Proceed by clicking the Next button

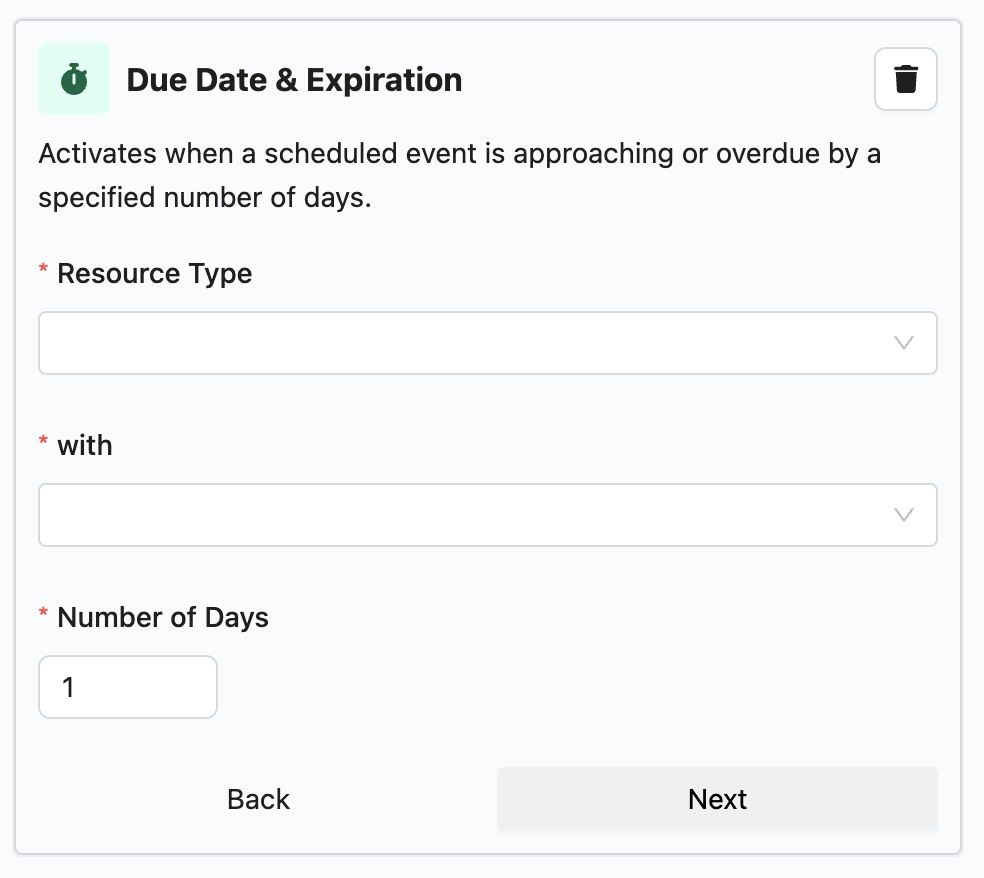click(x=717, y=799)
